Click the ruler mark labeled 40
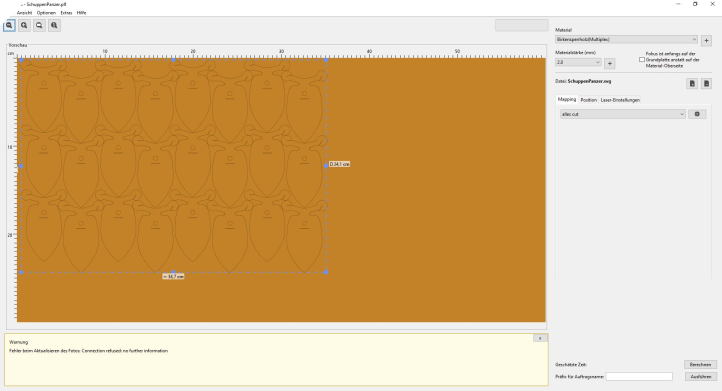The width and height of the screenshot is (722, 391). coord(369,51)
